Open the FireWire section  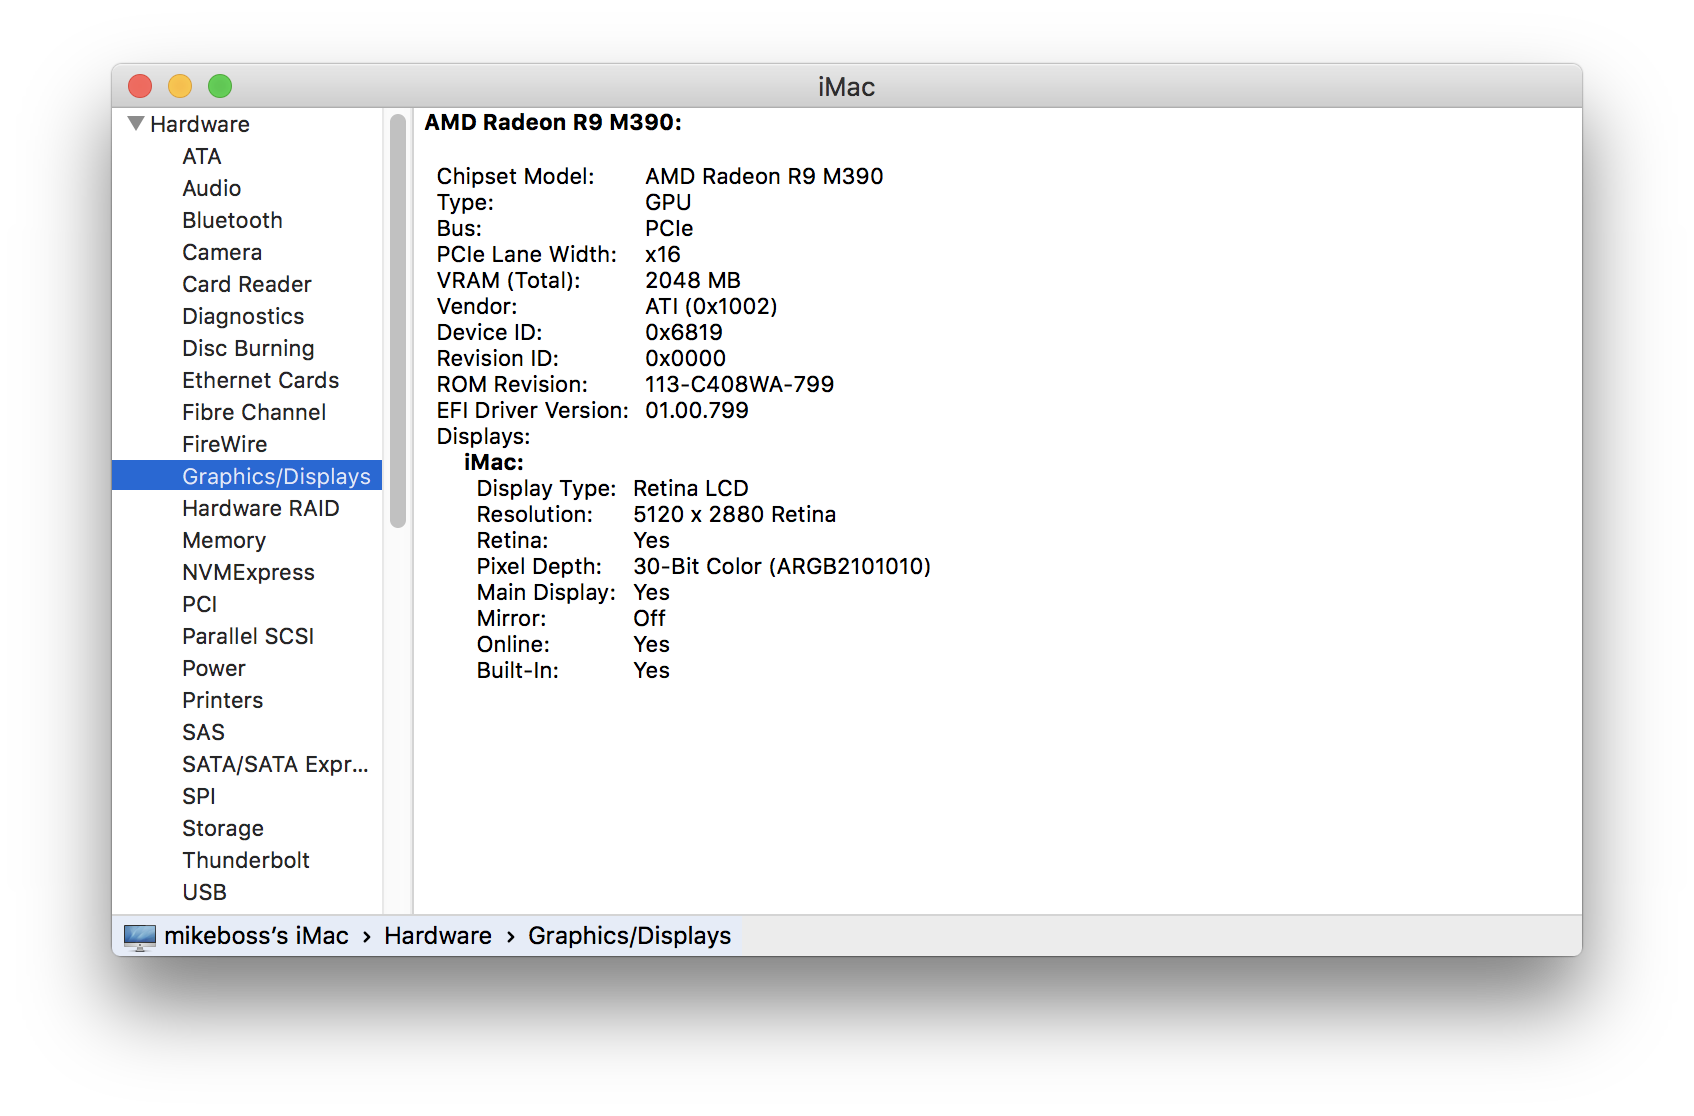pos(225,444)
